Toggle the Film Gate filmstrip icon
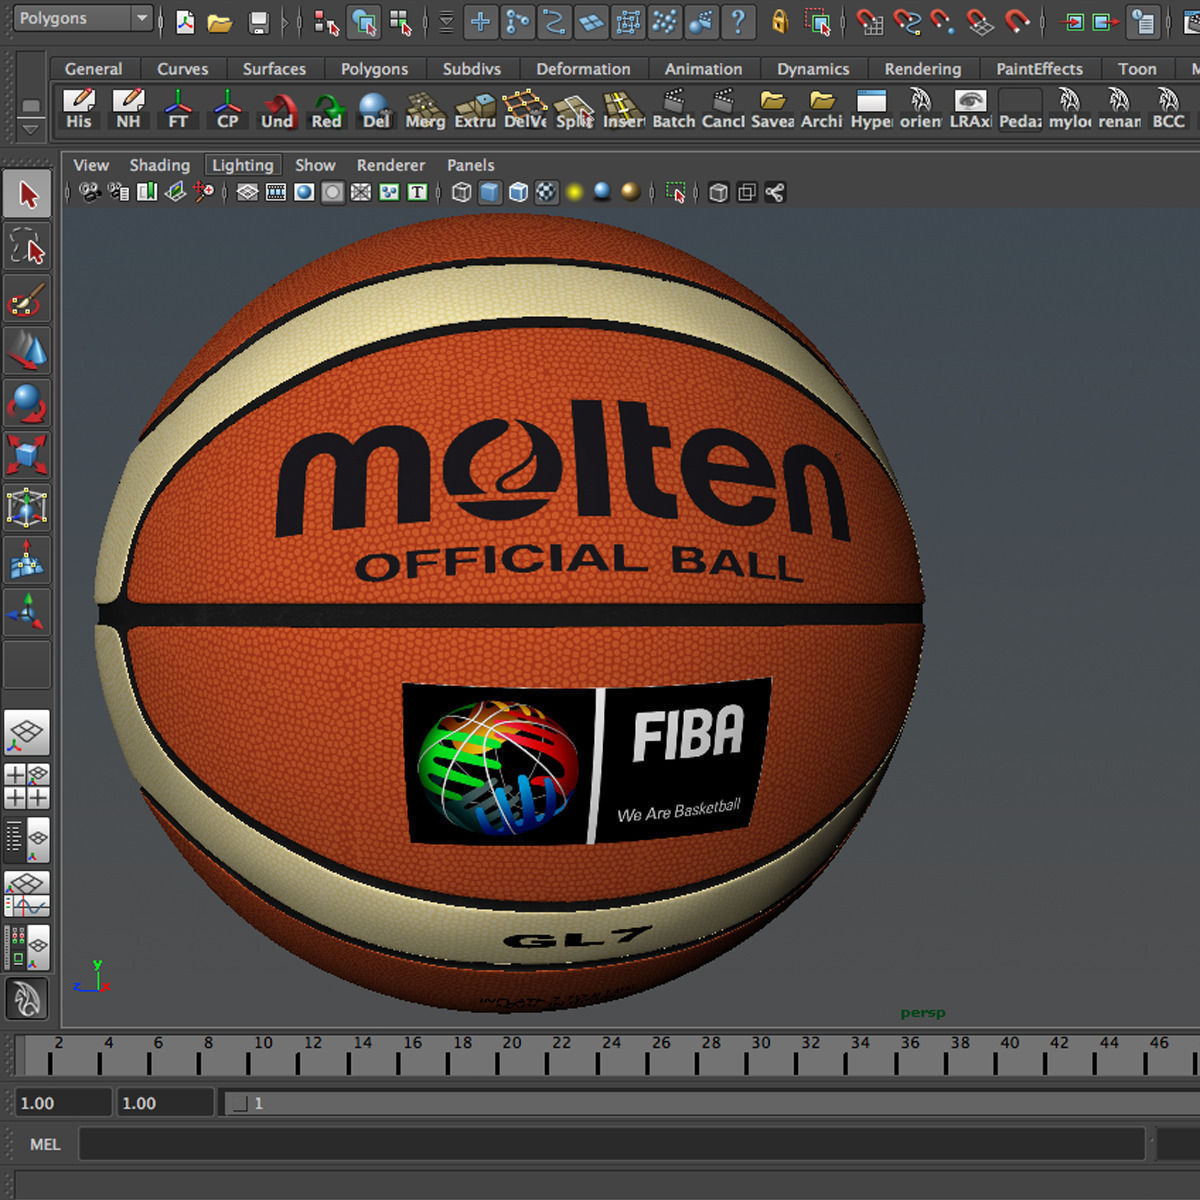Viewport: 1200px width, 1200px height. (x=276, y=192)
